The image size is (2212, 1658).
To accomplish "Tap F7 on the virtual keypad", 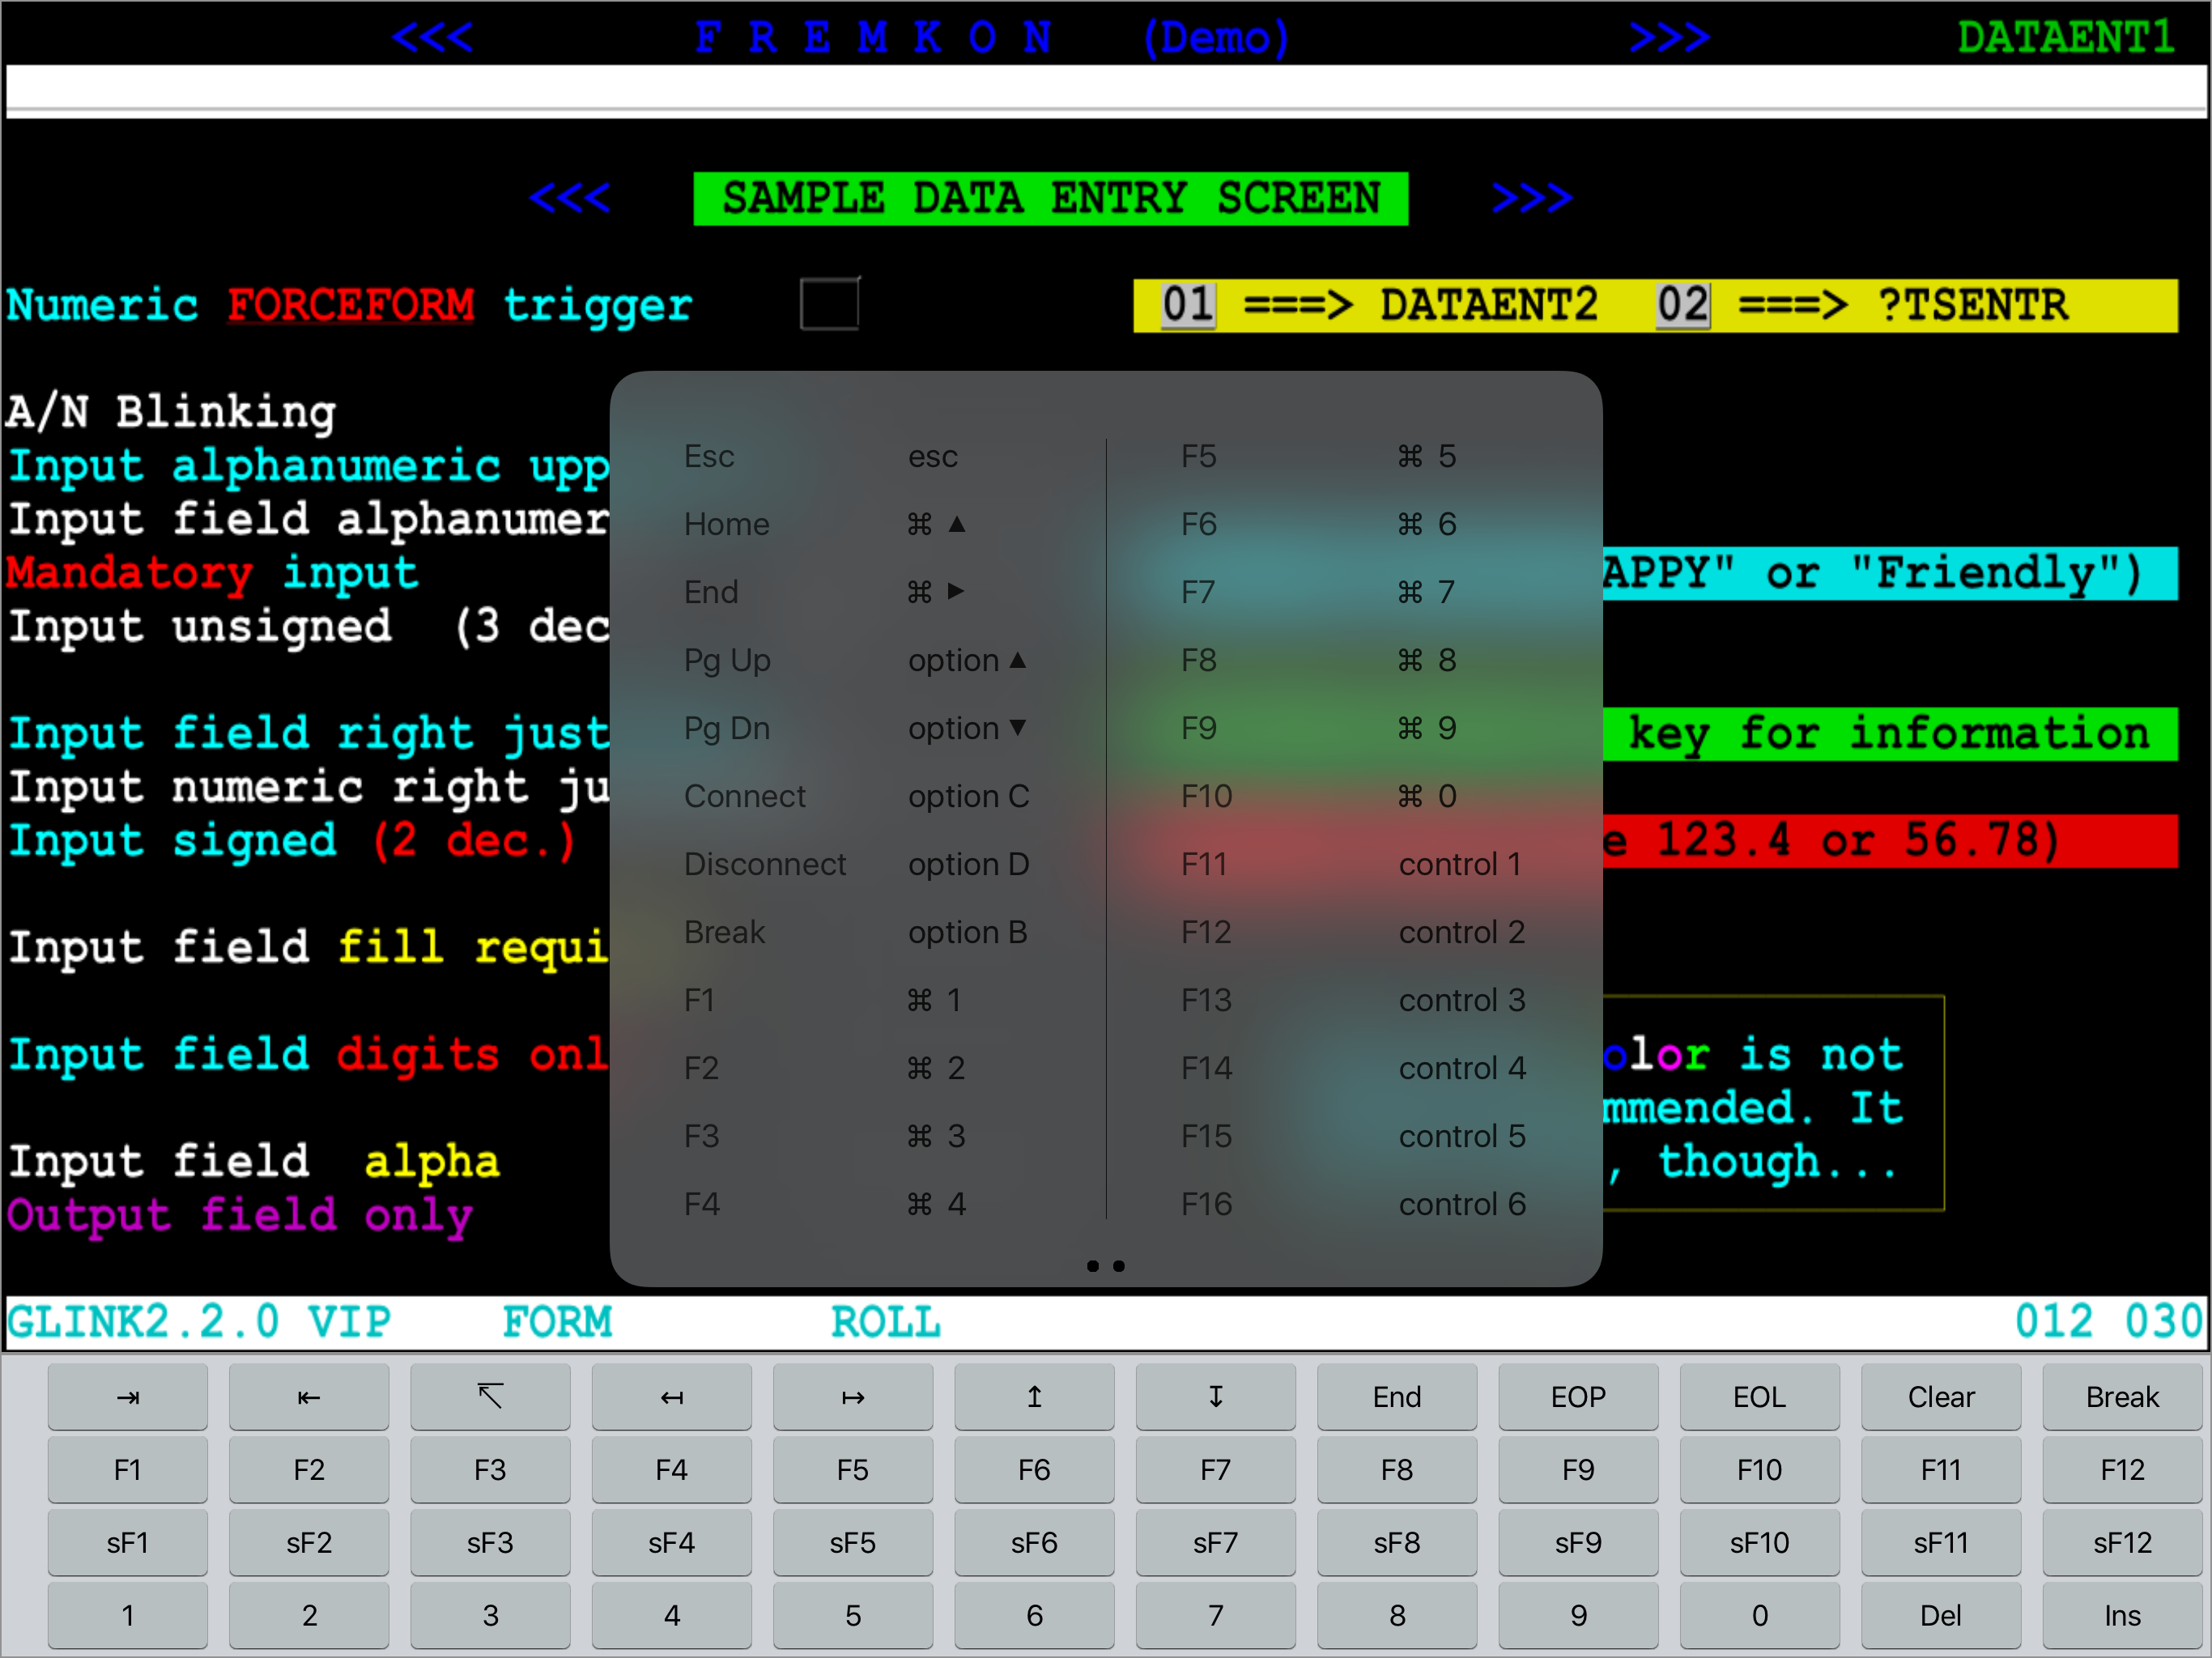I will coord(1215,1470).
